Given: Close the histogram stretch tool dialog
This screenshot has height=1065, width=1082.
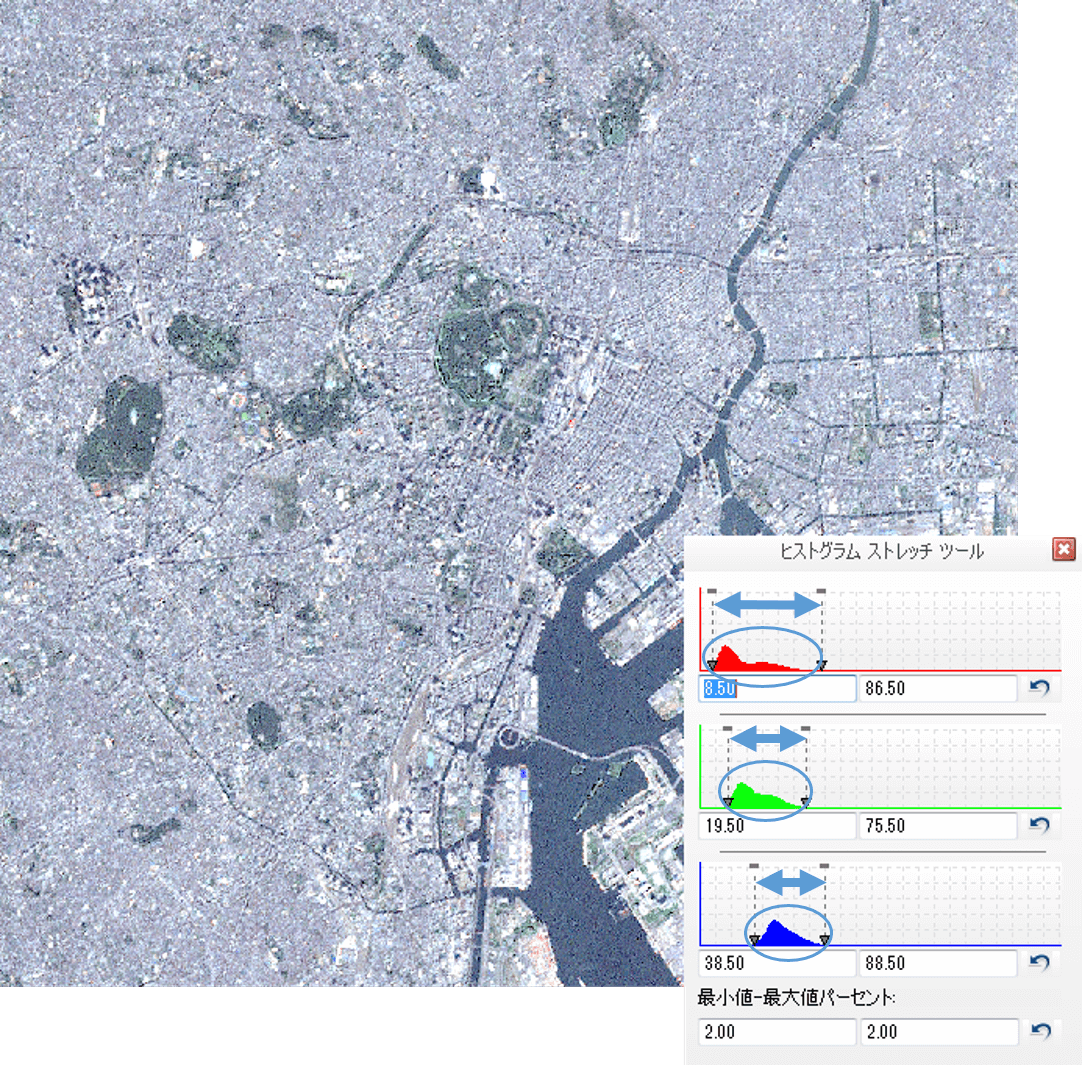Looking at the screenshot, I should pyautogui.click(x=1064, y=550).
